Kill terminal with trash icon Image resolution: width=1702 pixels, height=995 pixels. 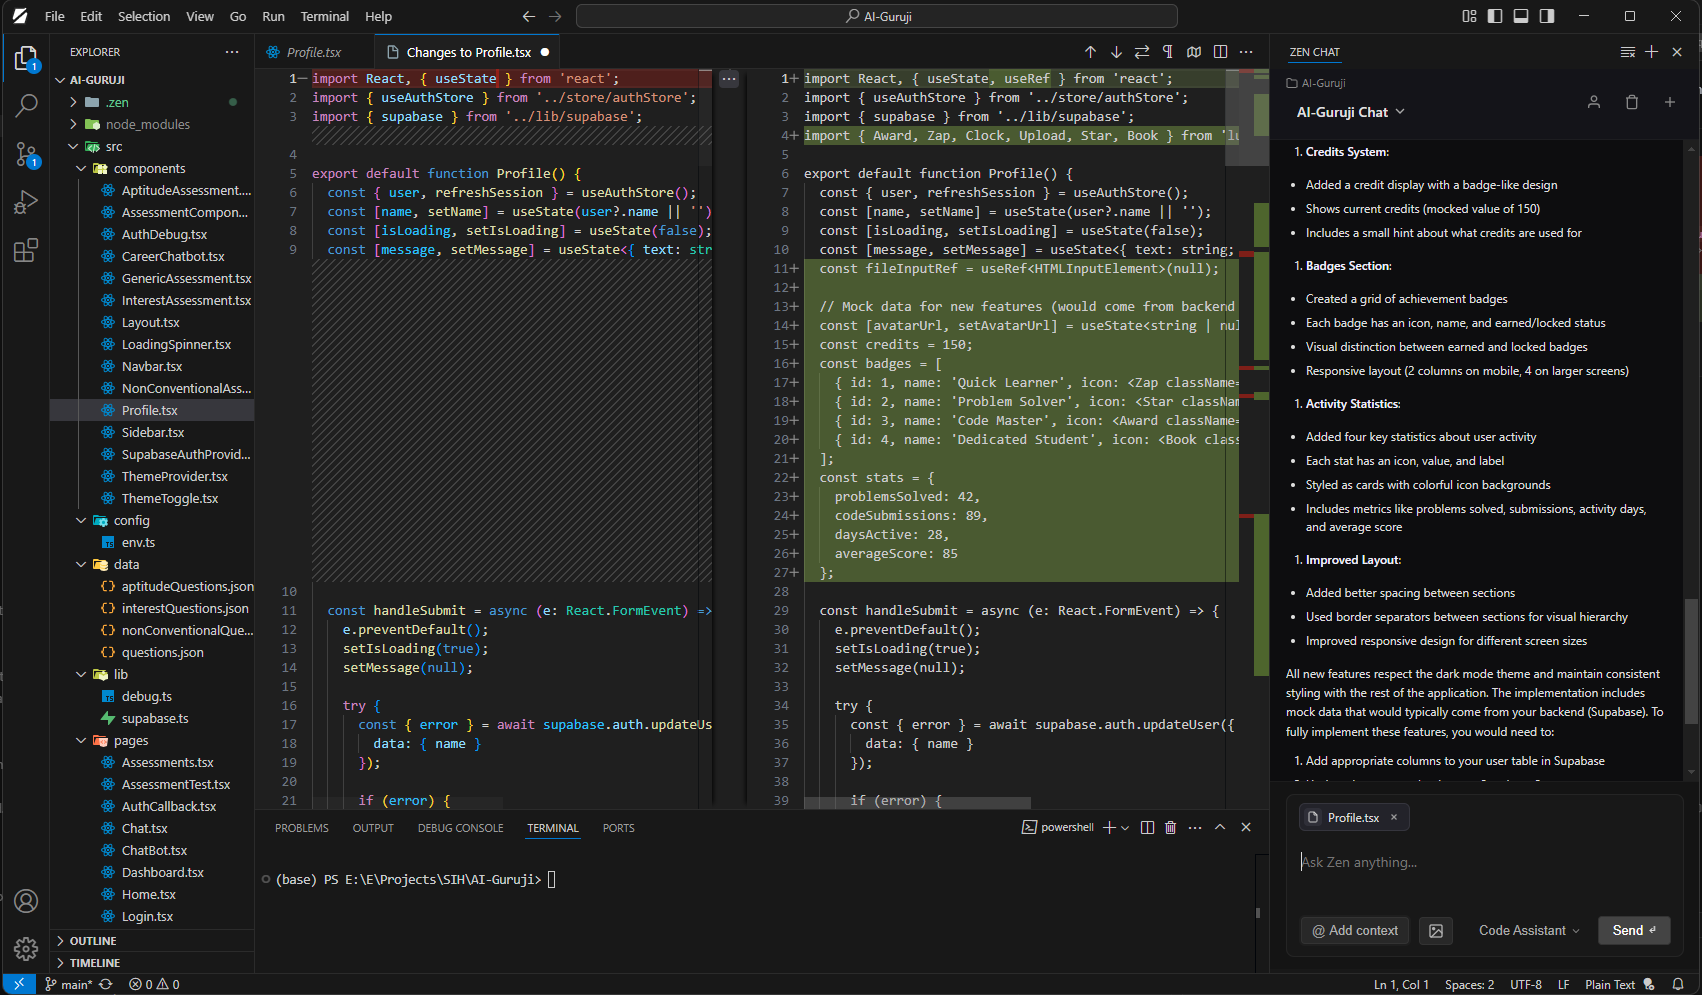tap(1171, 827)
